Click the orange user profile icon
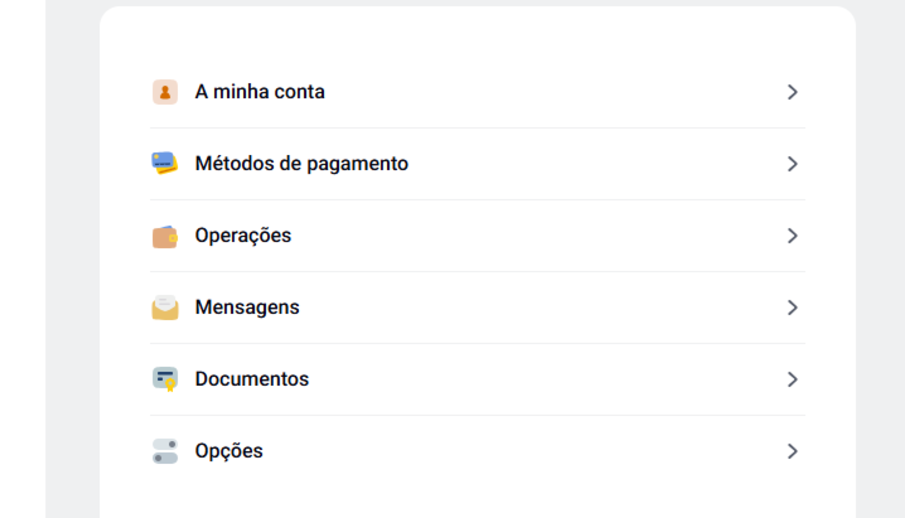This screenshot has width=920, height=518. (165, 92)
